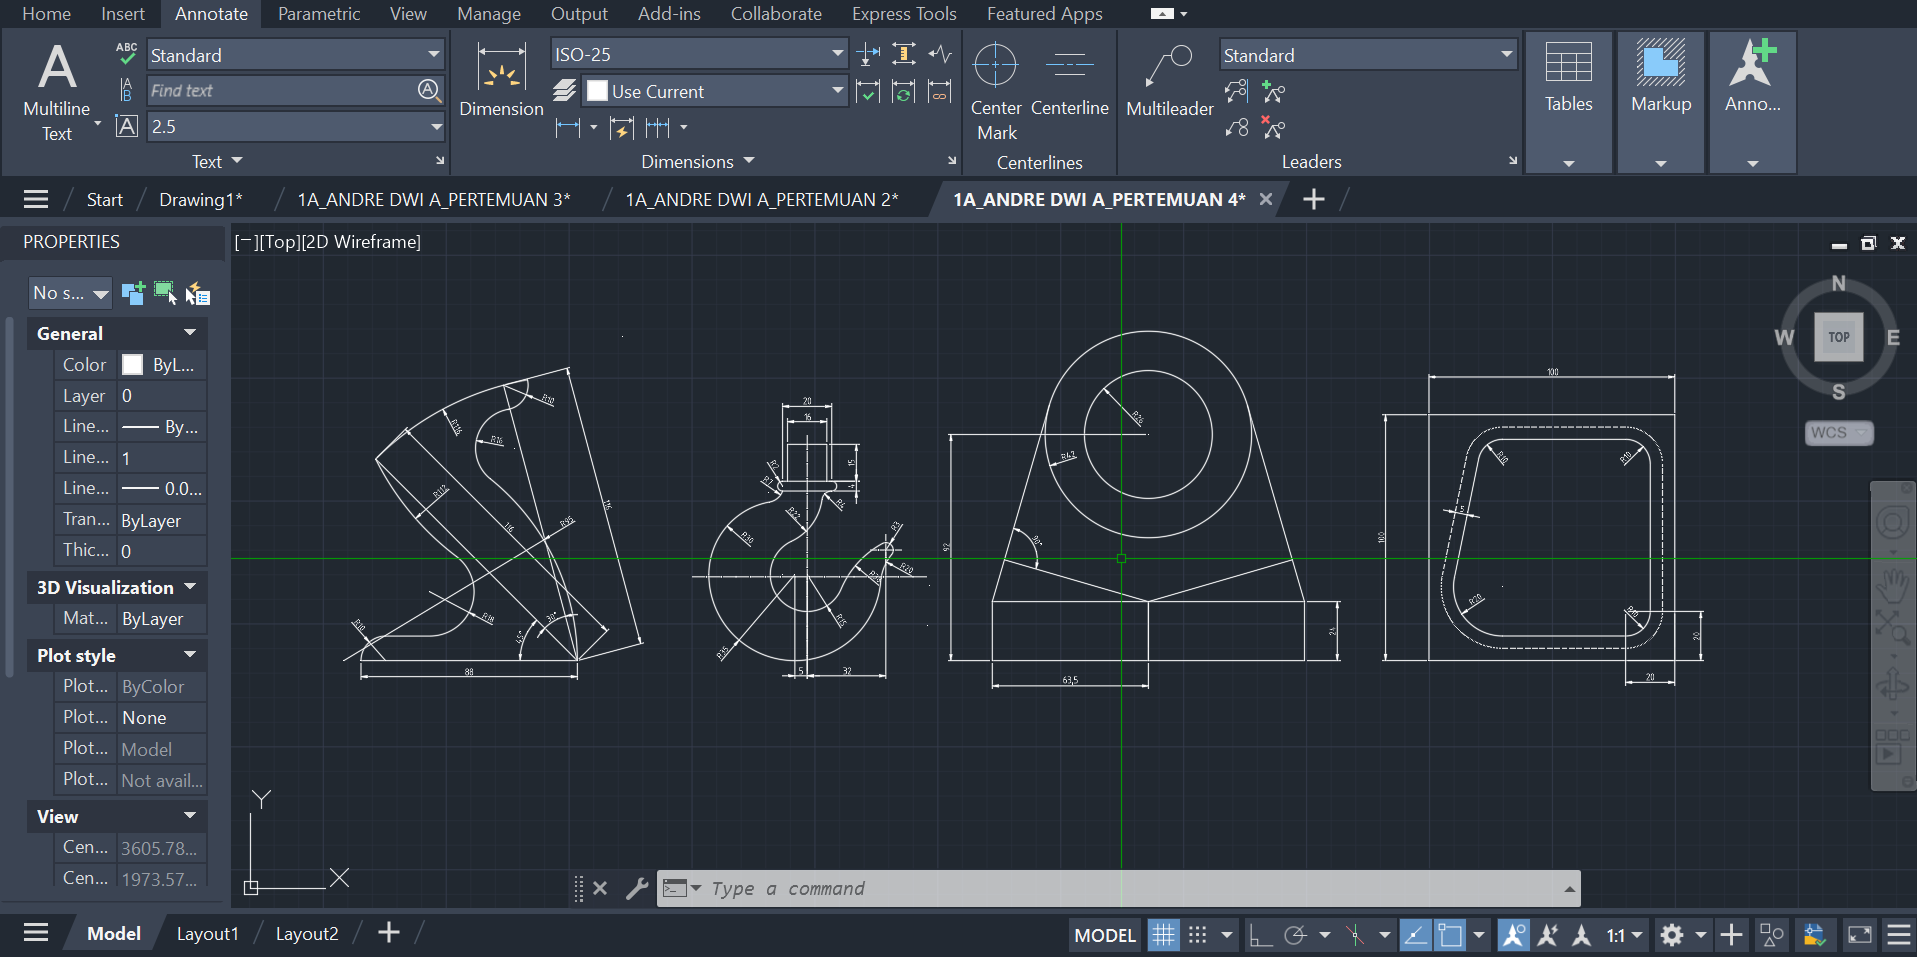This screenshot has height=957, width=1917.
Task: Toggle drawing grid display in status bar
Action: [1163, 935]
